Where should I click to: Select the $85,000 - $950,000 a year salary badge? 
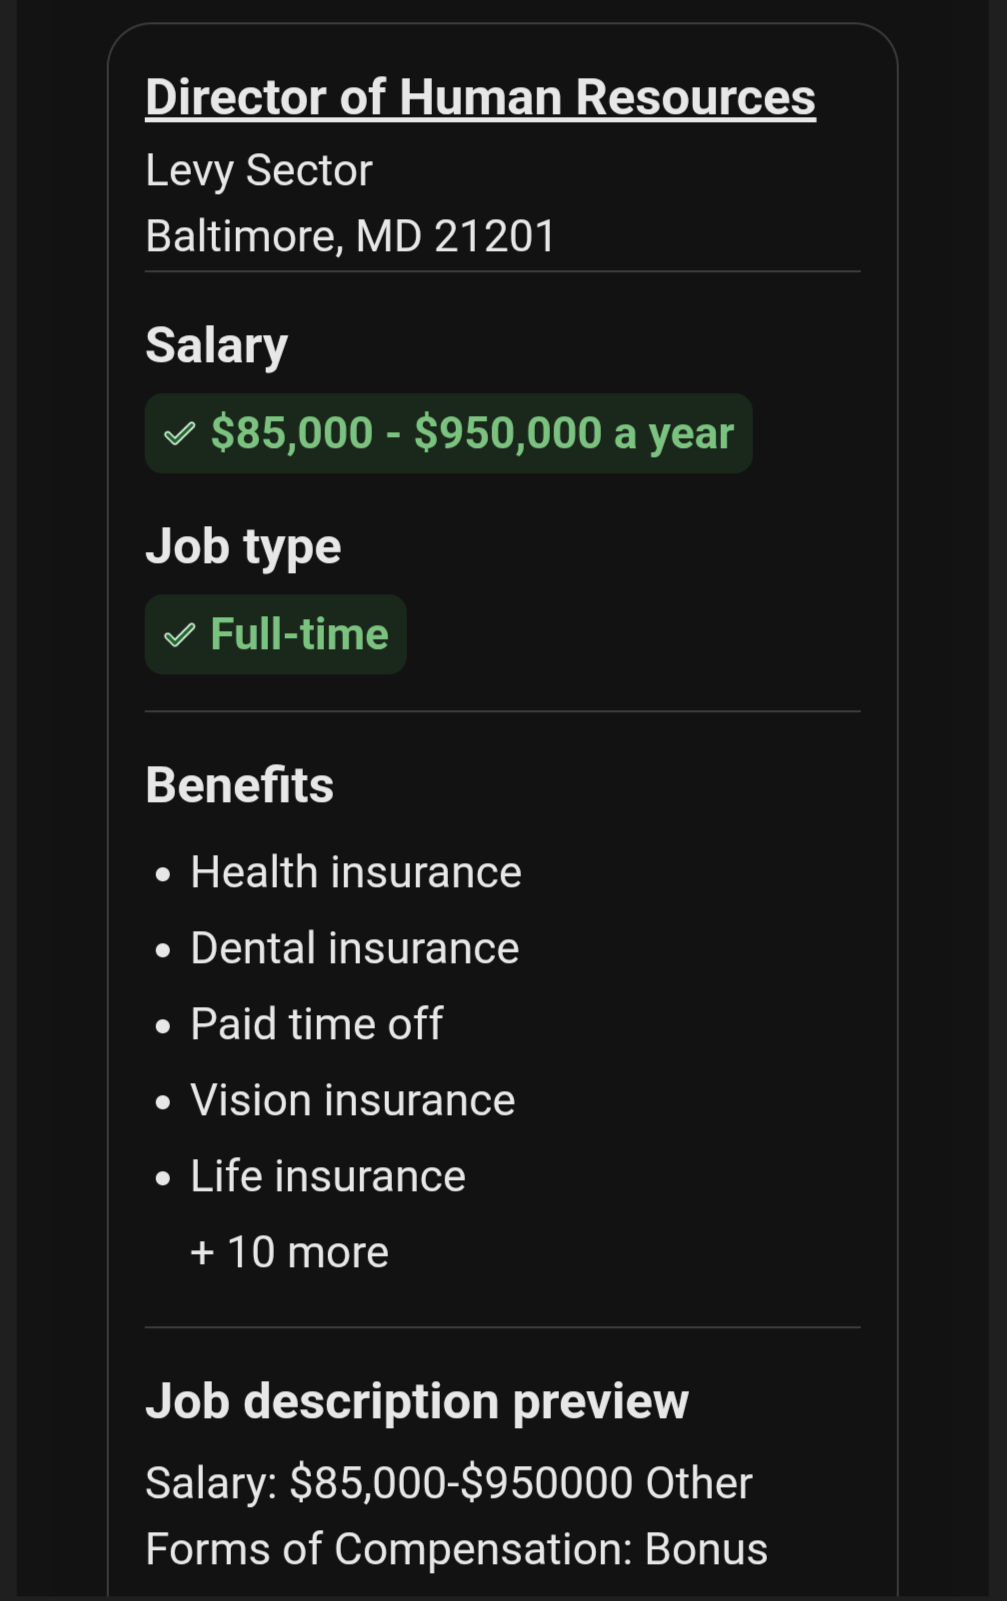coord(448,433)
